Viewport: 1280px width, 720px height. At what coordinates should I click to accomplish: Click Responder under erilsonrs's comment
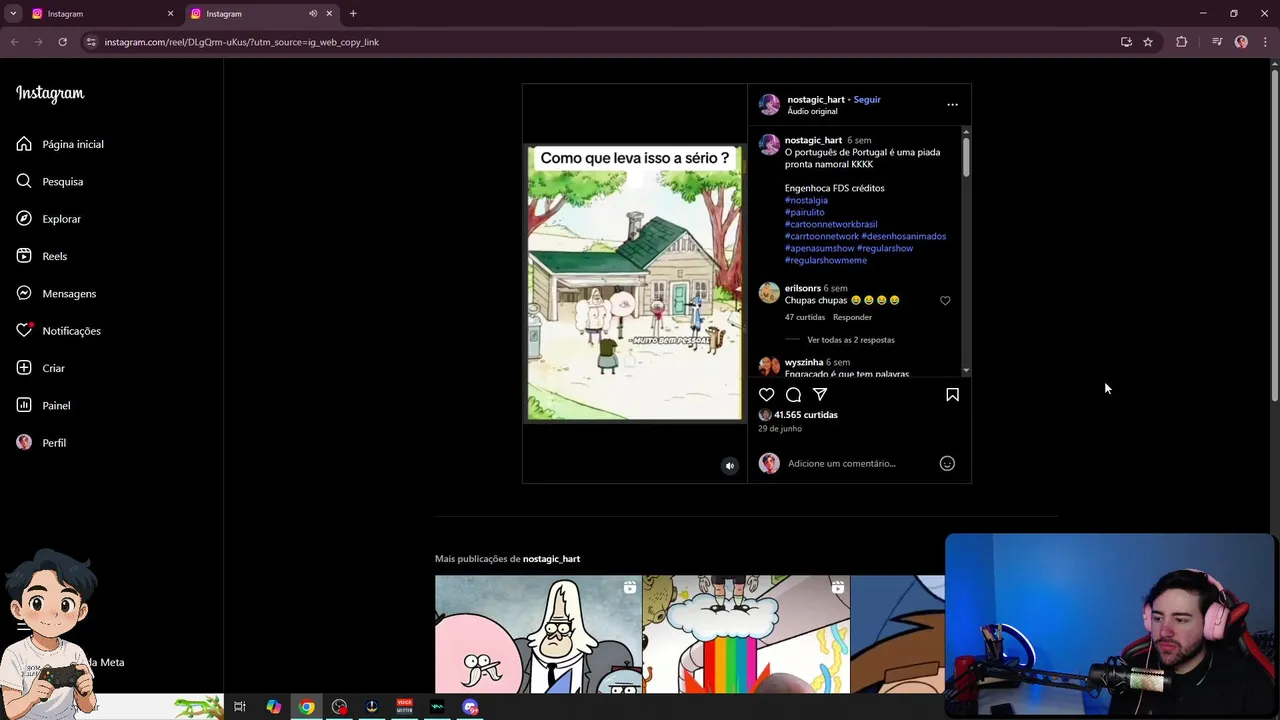[x=852, y=317]
